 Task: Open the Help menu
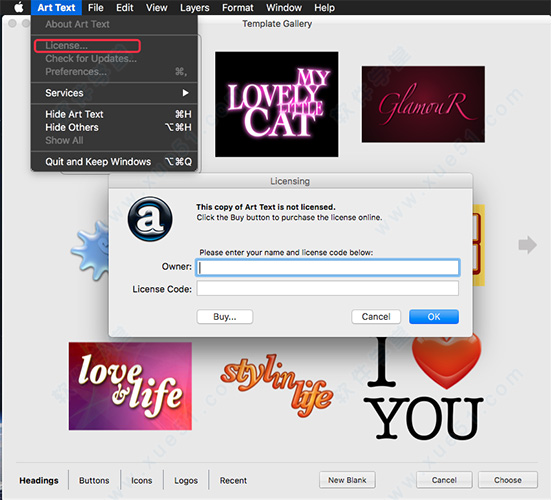click(324, 7)
